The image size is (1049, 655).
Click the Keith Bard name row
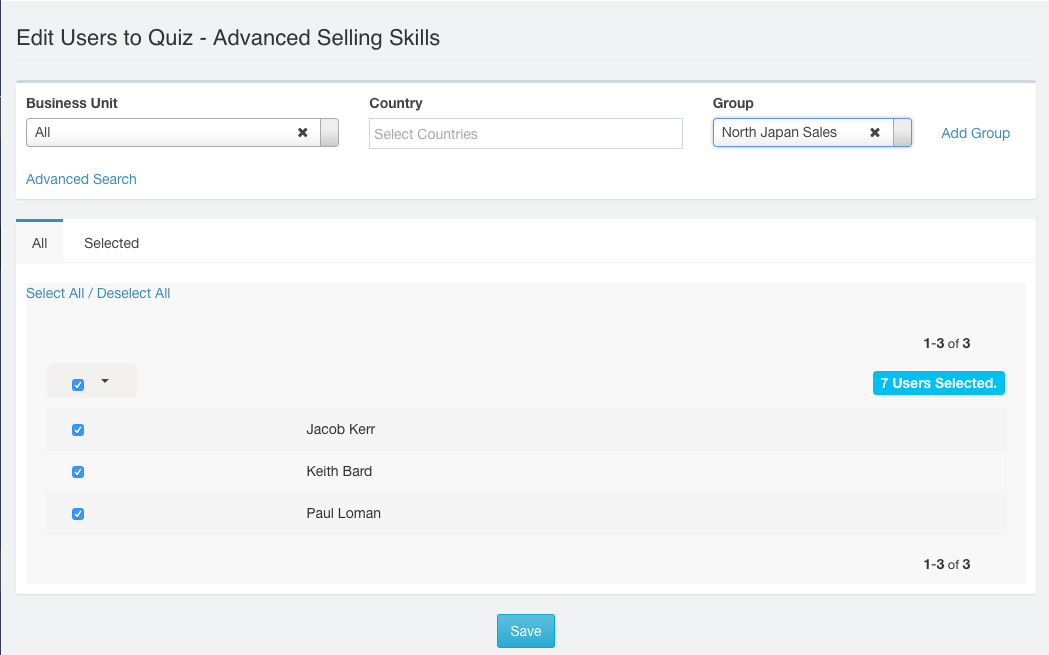tap(339, 471)
